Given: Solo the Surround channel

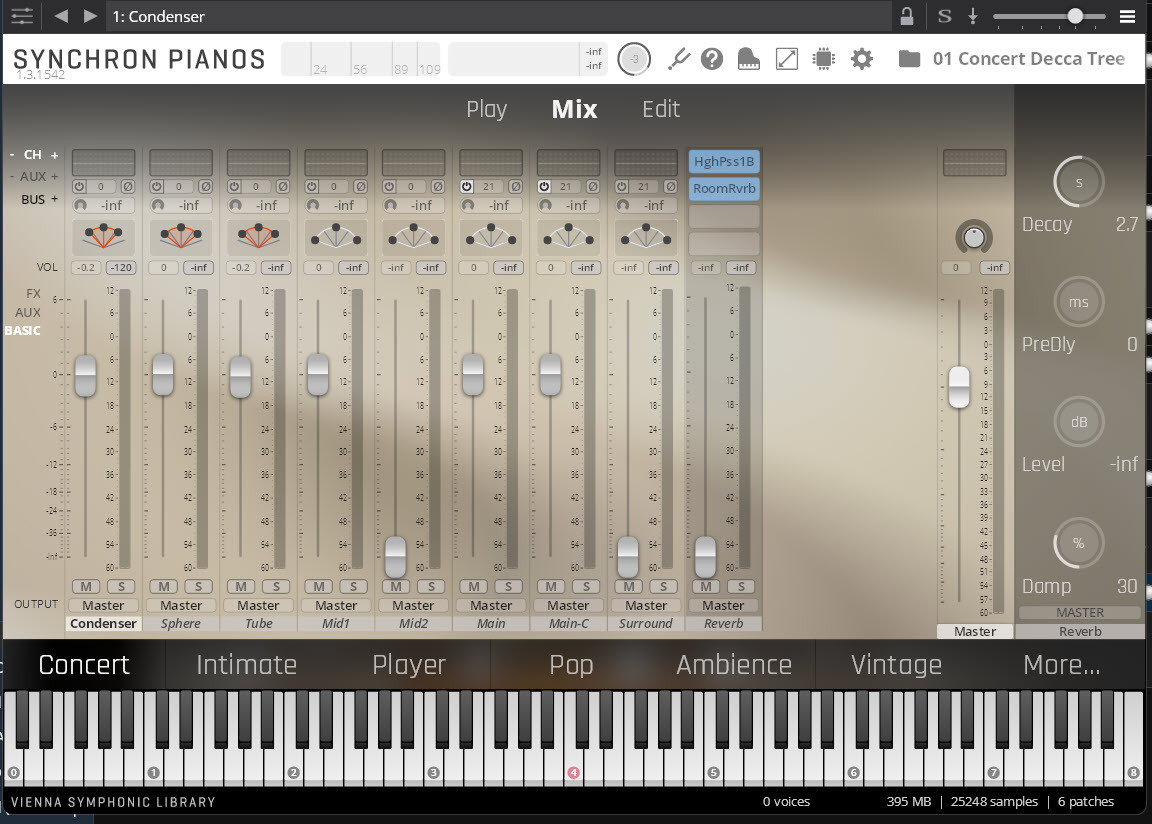Looking at the screenshot, I should [x=663, y=587].
